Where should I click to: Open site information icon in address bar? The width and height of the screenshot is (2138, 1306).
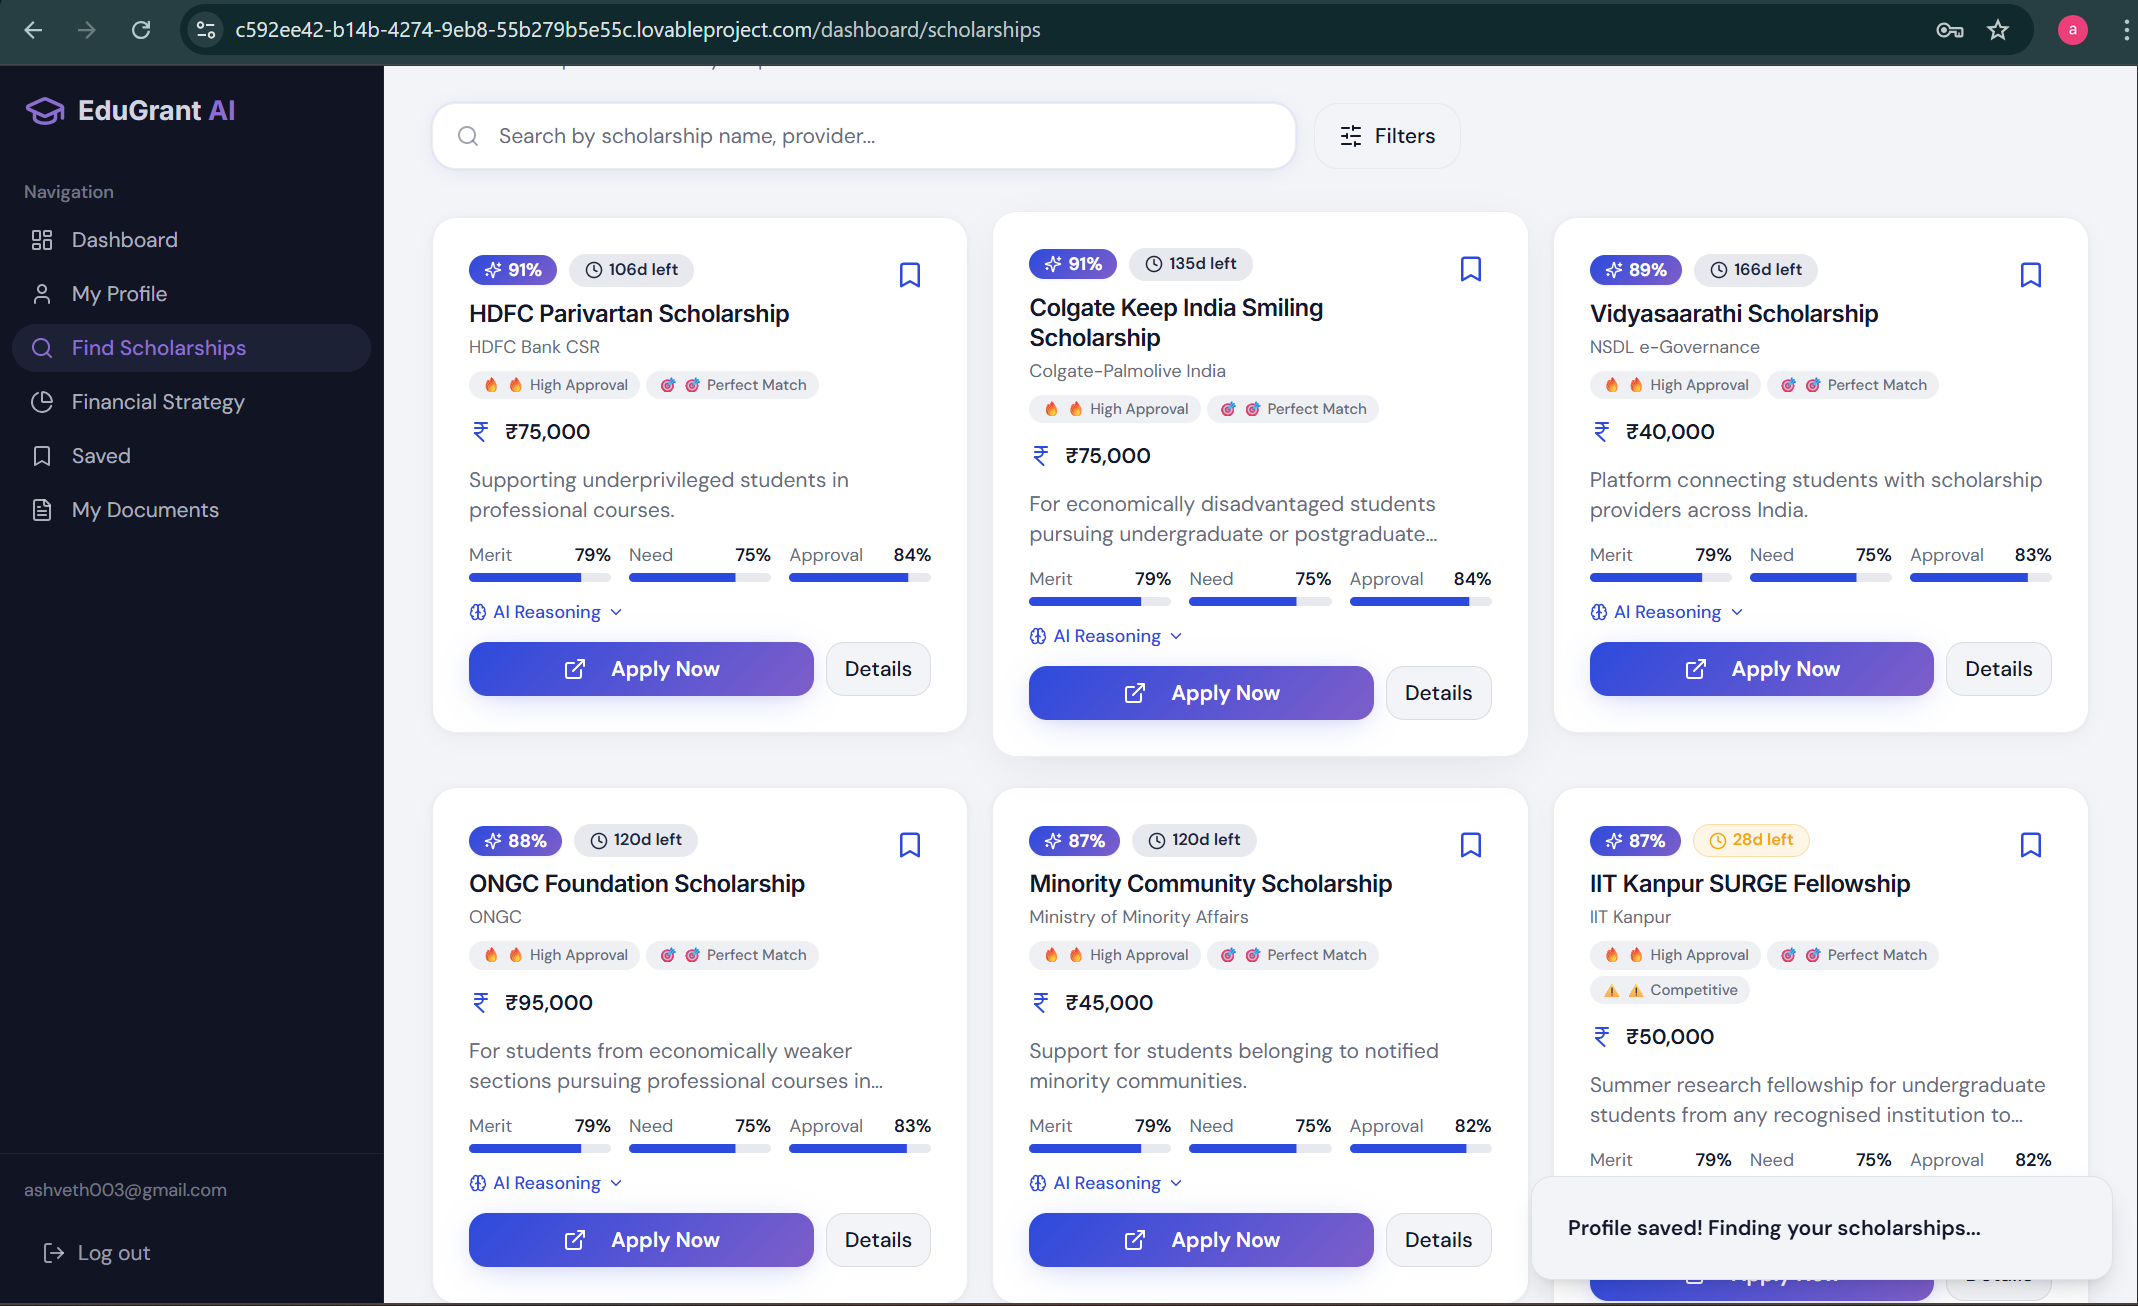click(x=206, y=30)
